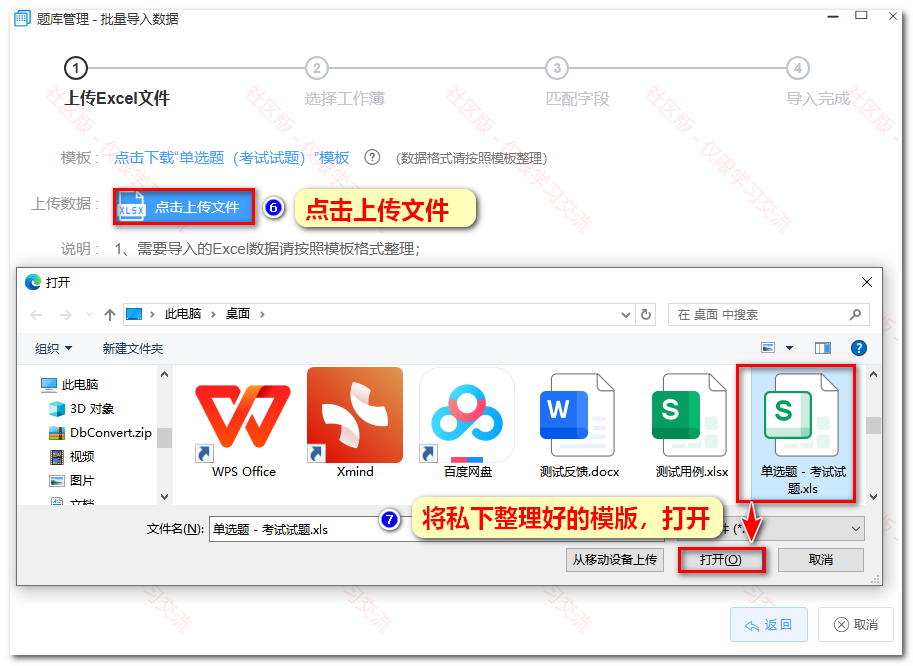Screen dimensions: 913x666
Task: Select the 单选题 - 考试试题.xls file
Action: tap(803, 433)
